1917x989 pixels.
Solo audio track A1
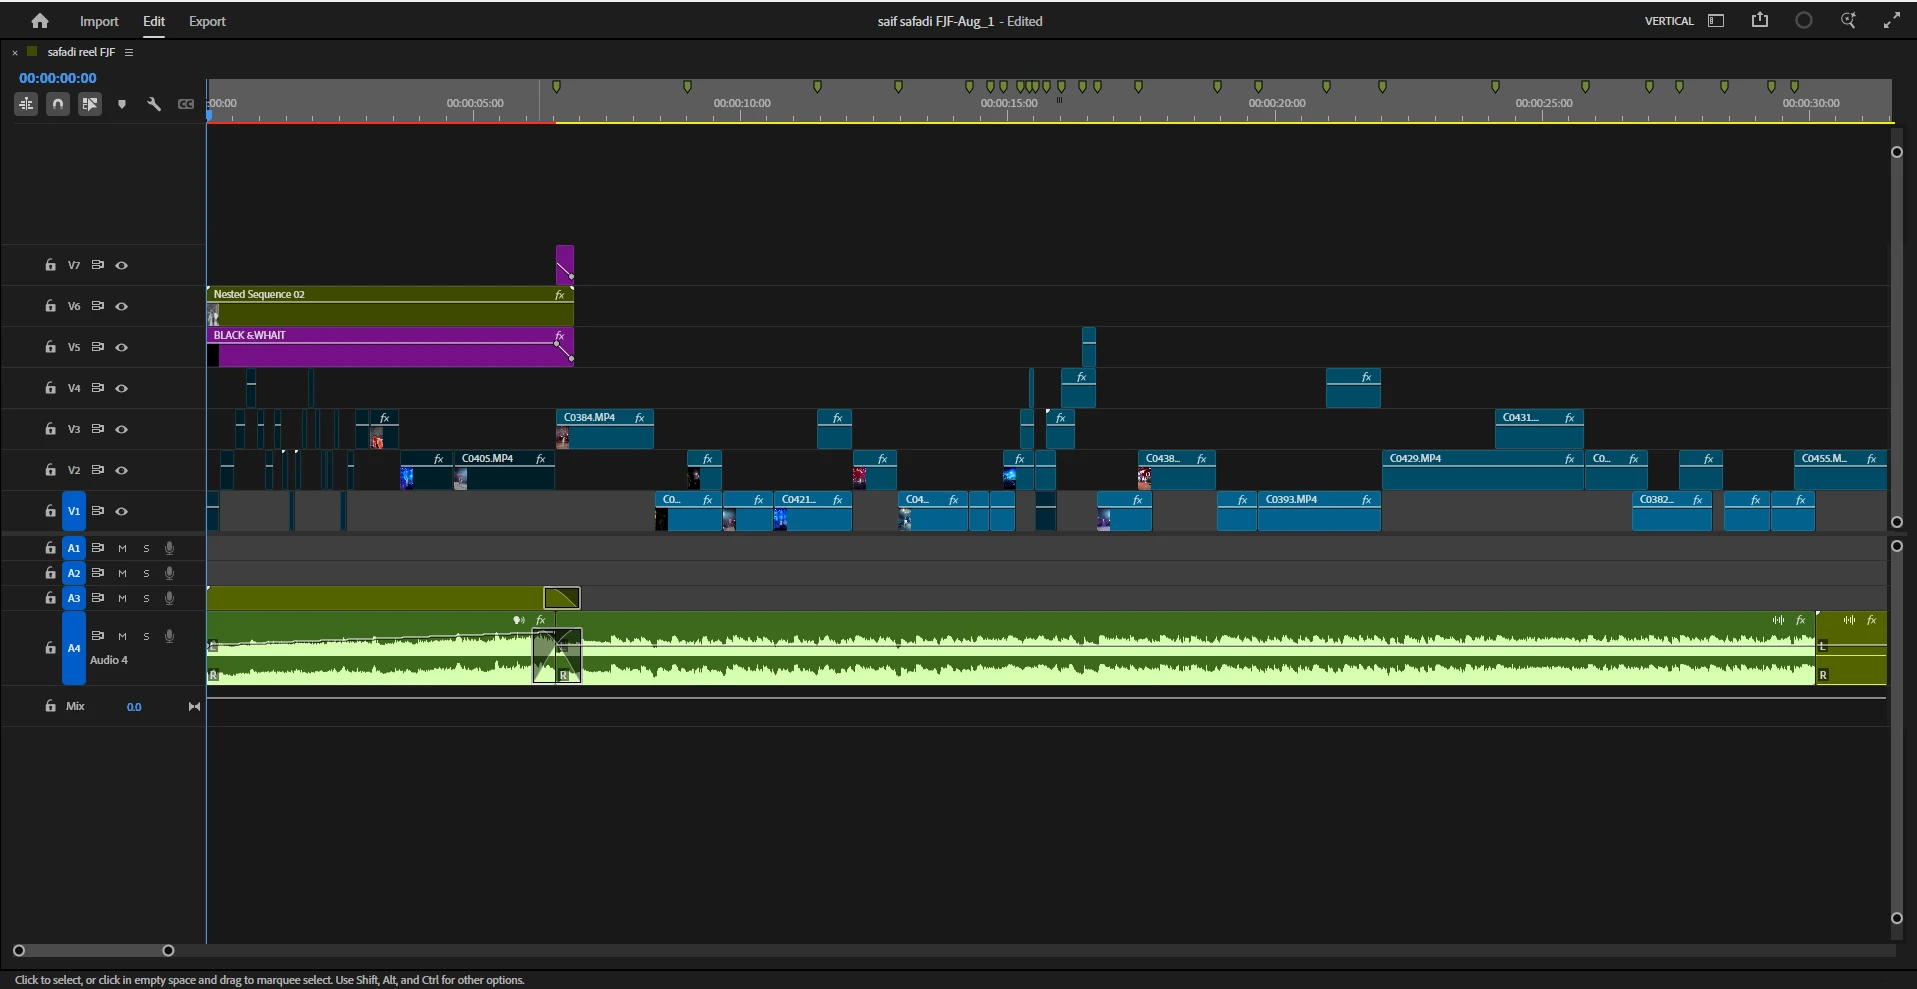(x=146, y=549)
